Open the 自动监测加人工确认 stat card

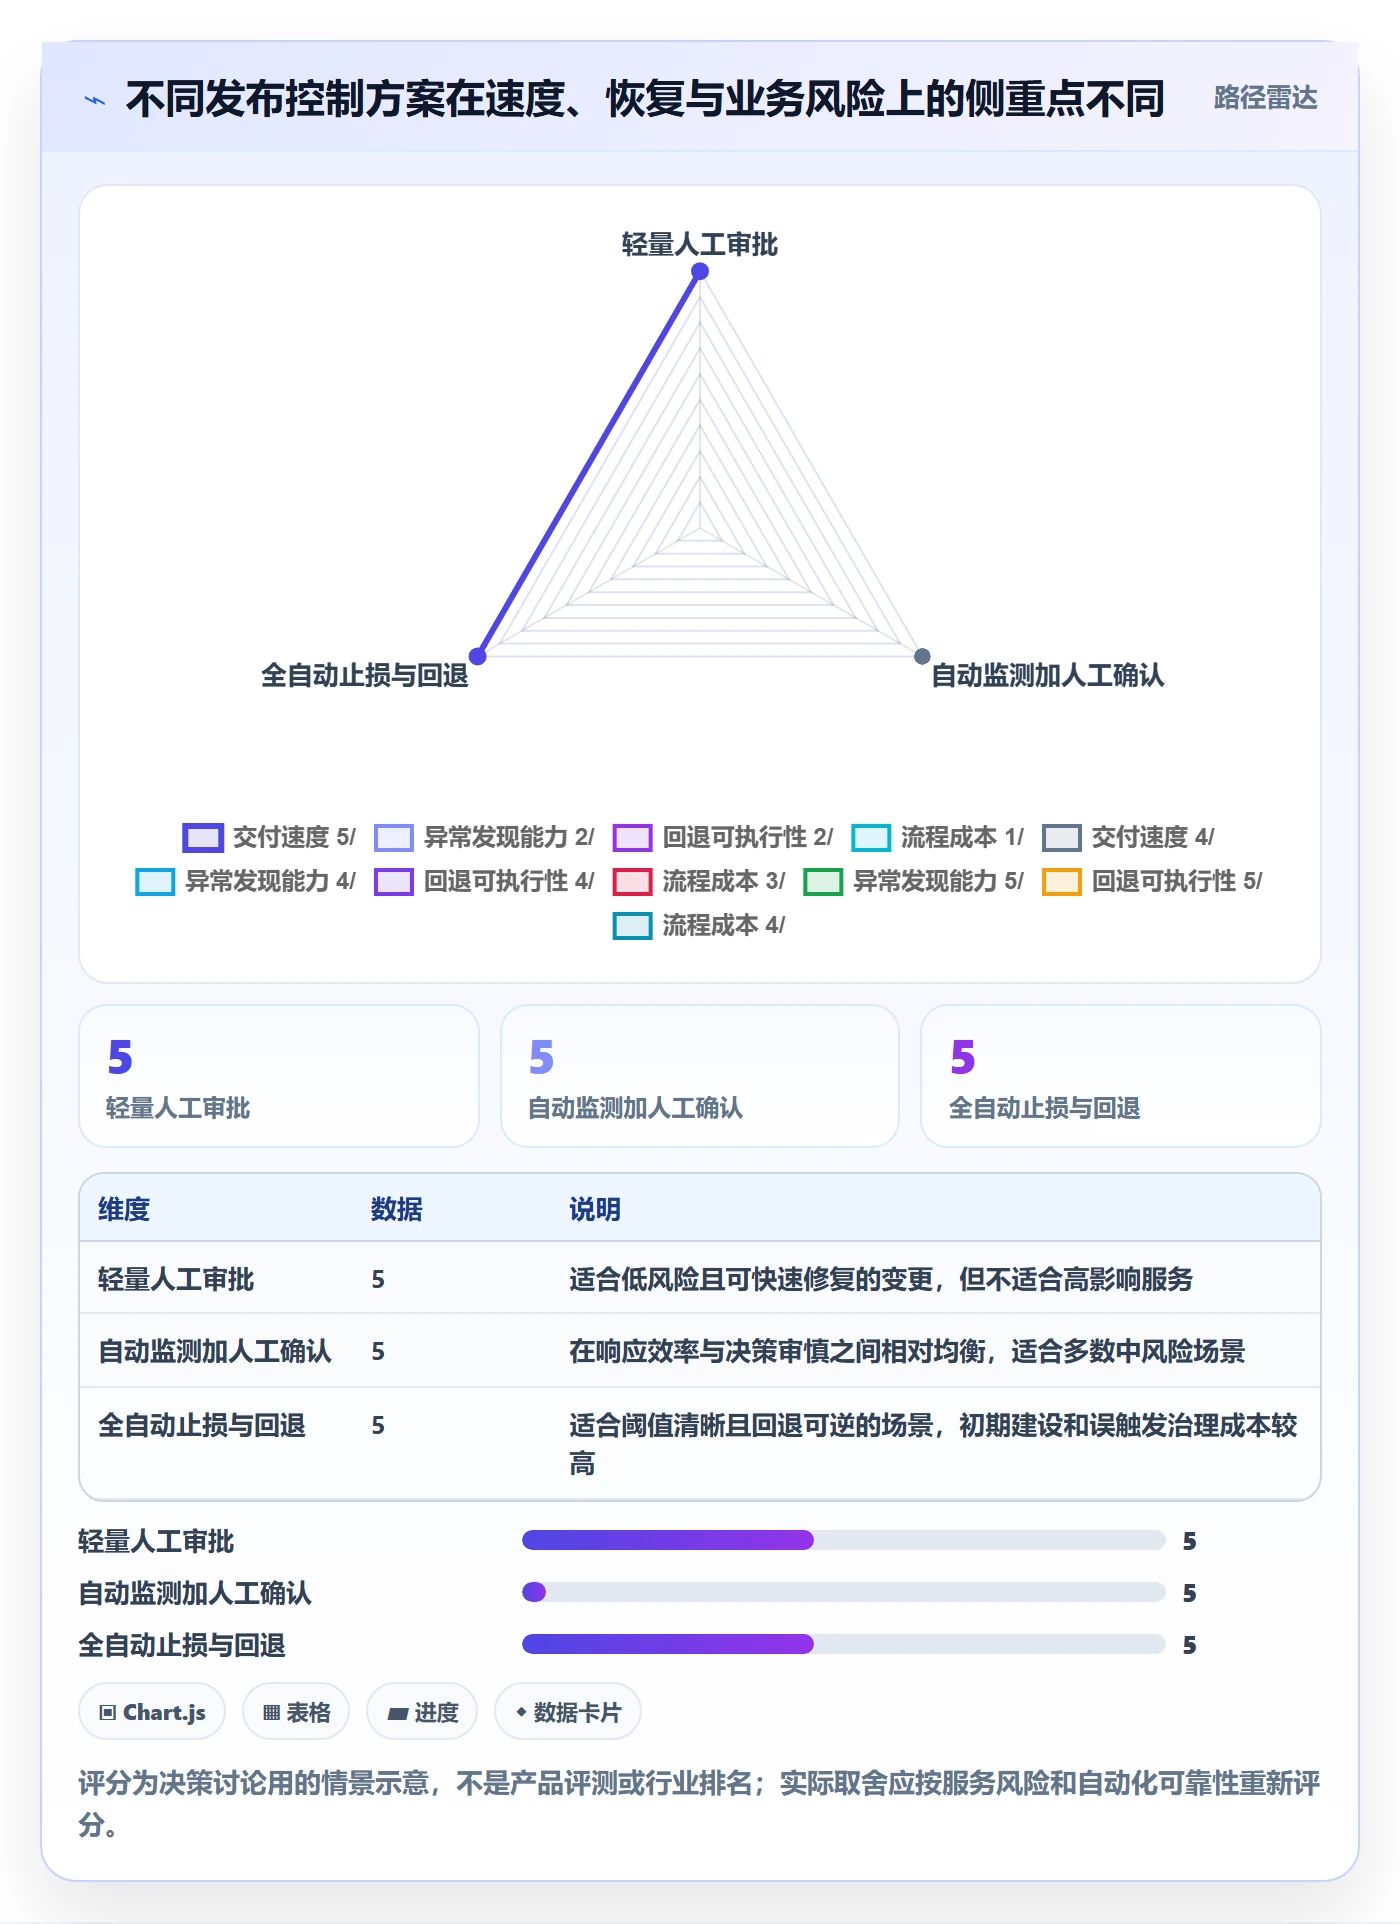click(700, 1076)
